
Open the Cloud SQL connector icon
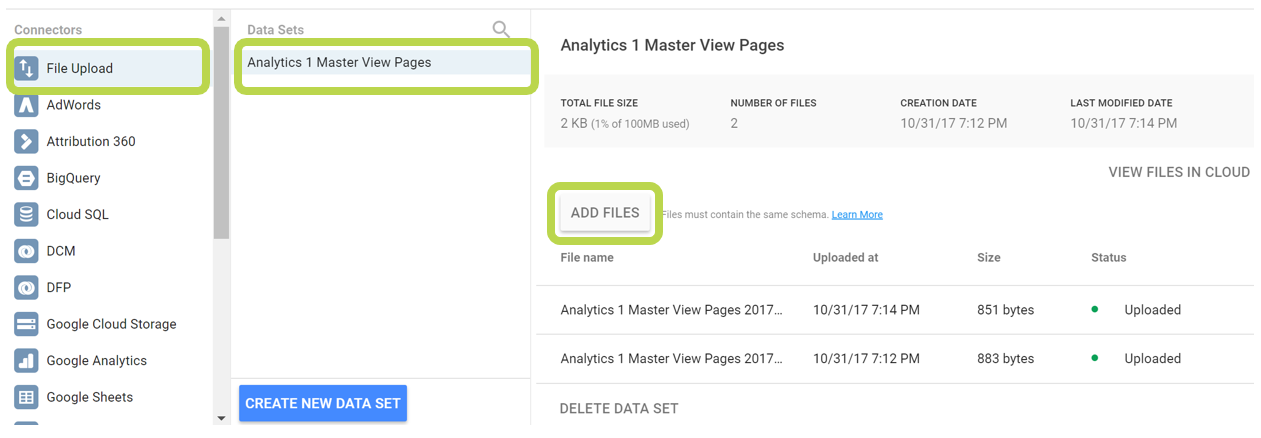click(x=26, y=214)
